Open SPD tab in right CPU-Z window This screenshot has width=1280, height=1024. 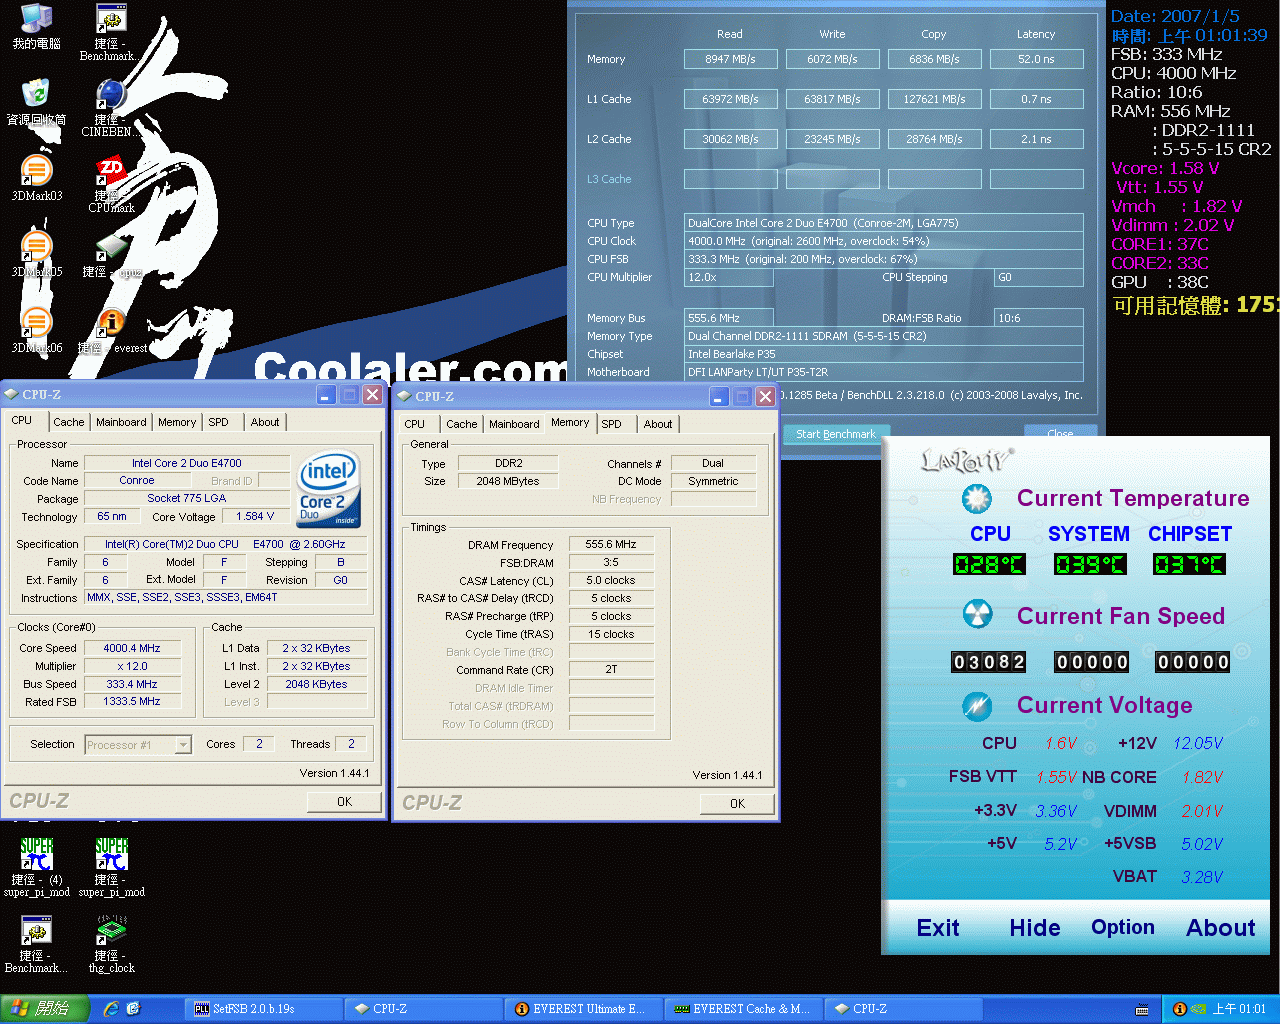pyautogui.click(x=611, y=424)
